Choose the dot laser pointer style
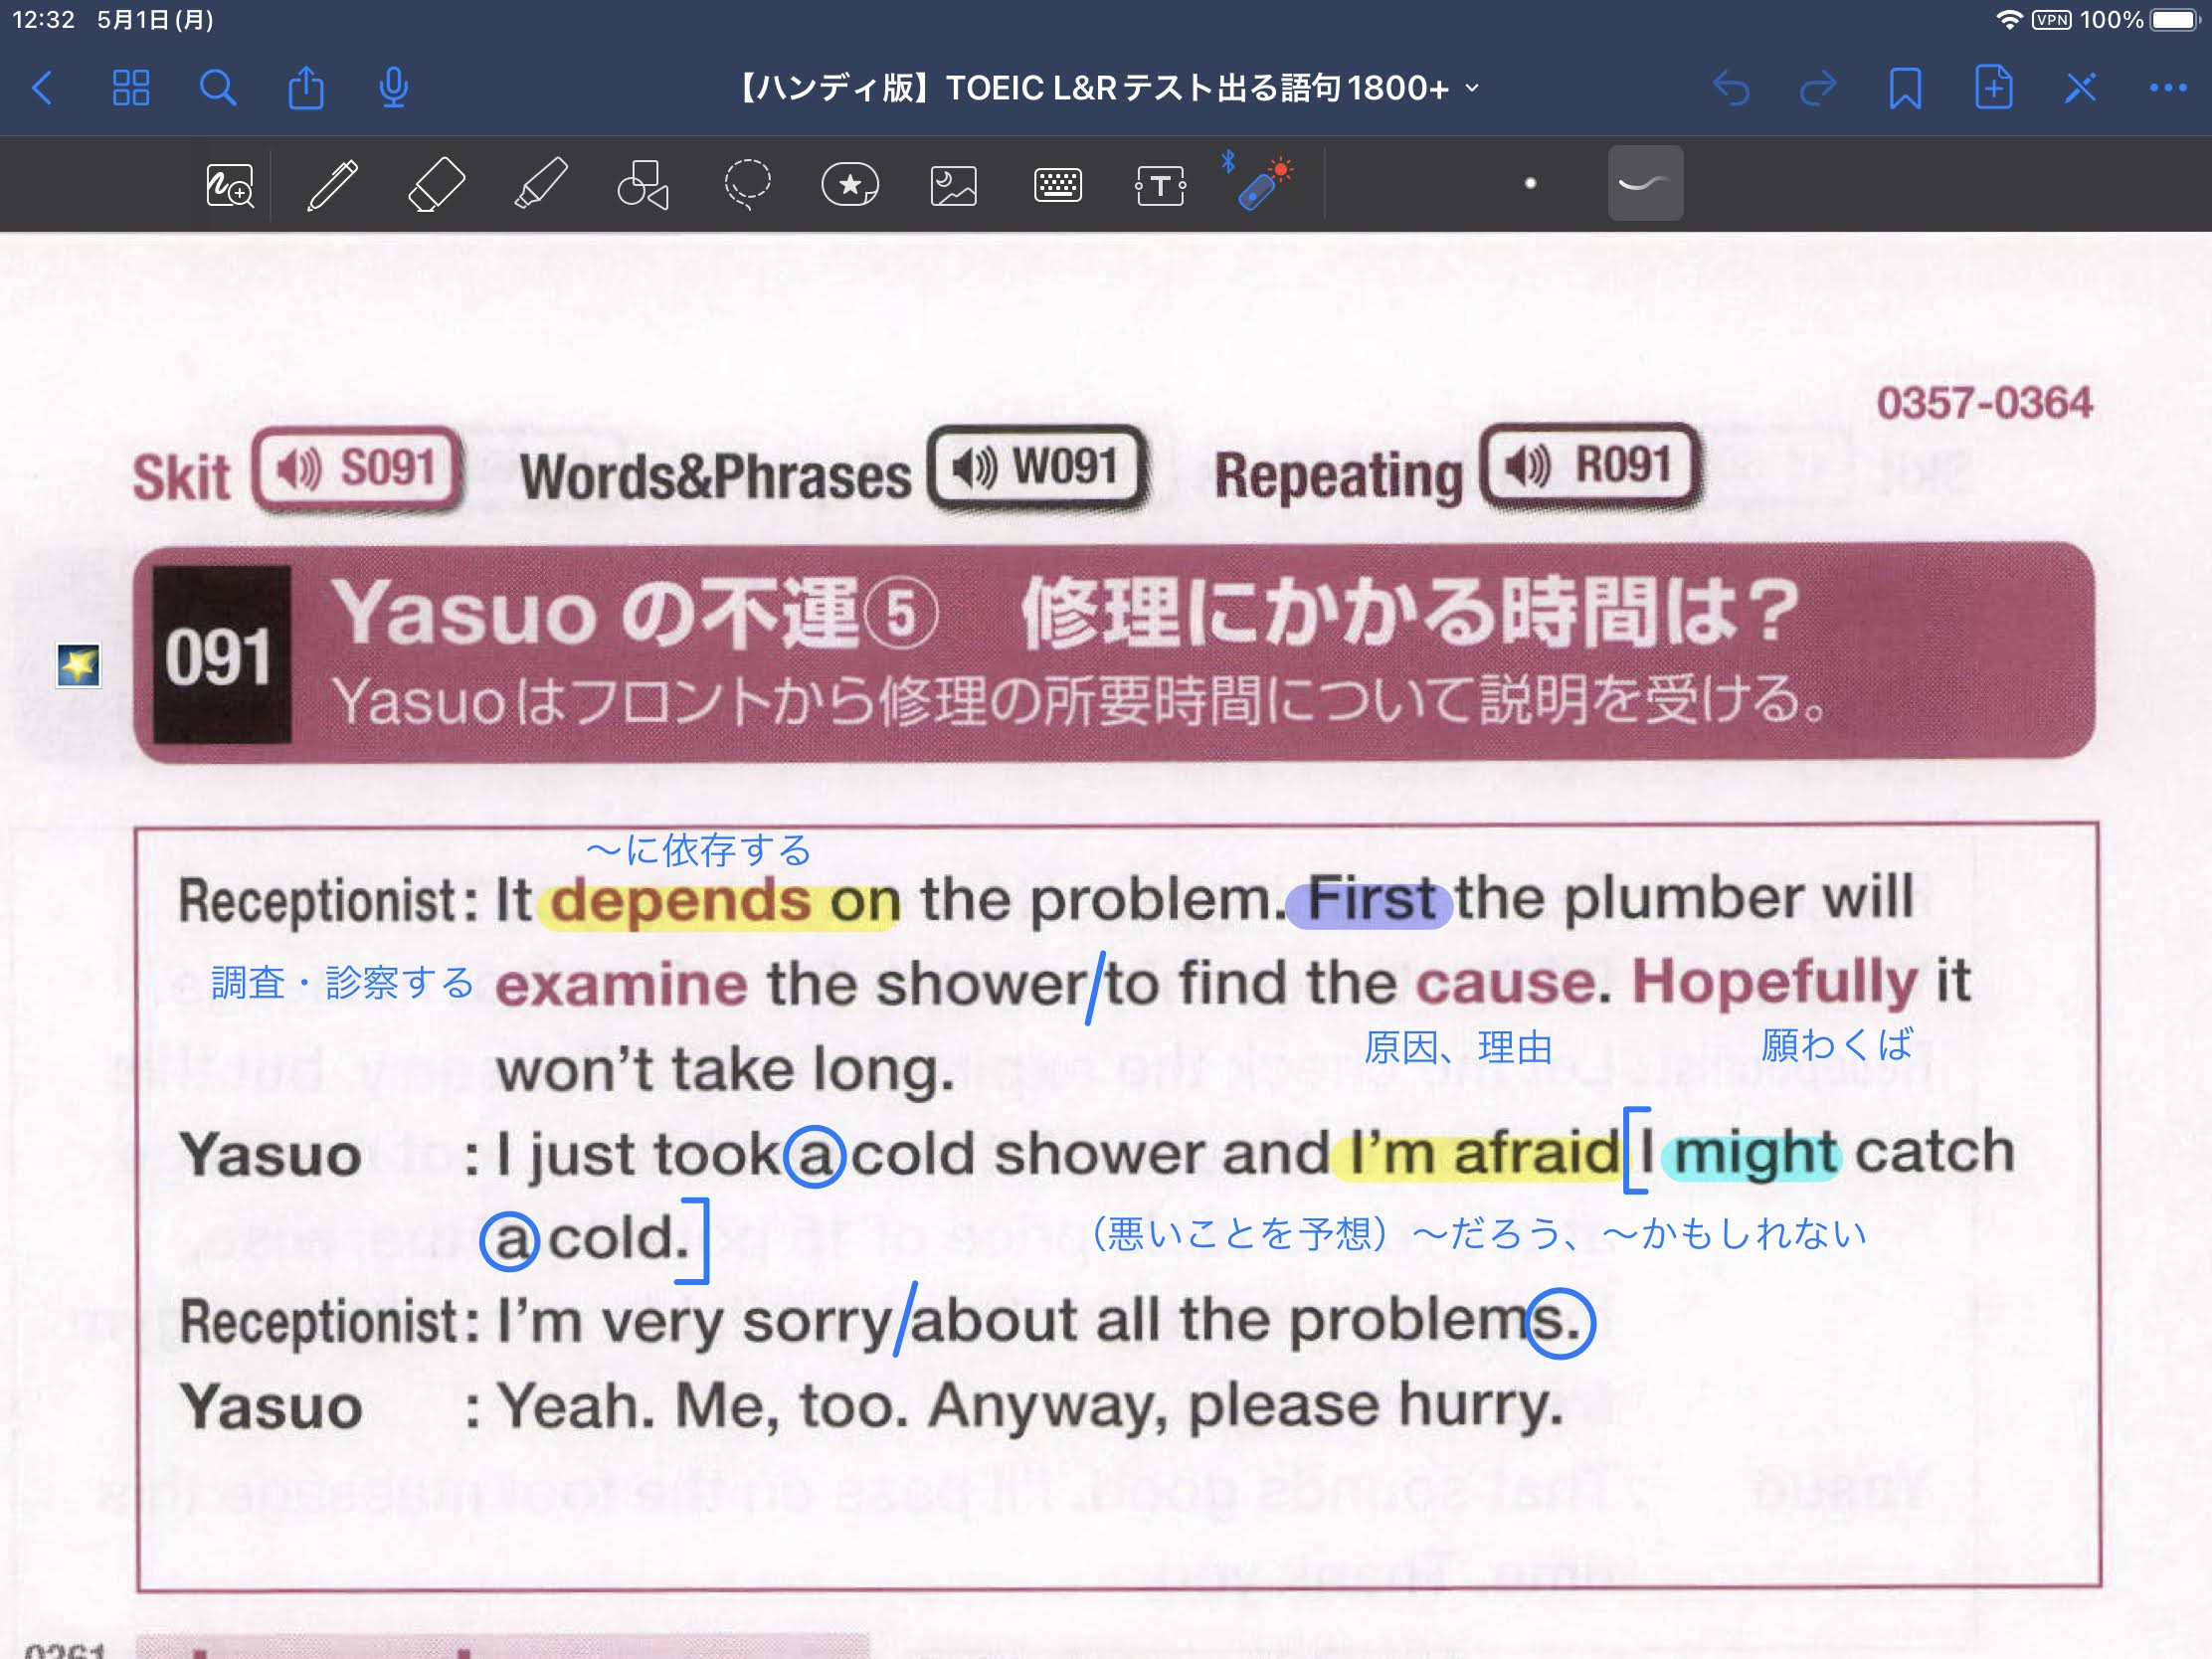Image resolution: width=2212 pixels, height=1659 pixels. click(x=1530, y=183)
